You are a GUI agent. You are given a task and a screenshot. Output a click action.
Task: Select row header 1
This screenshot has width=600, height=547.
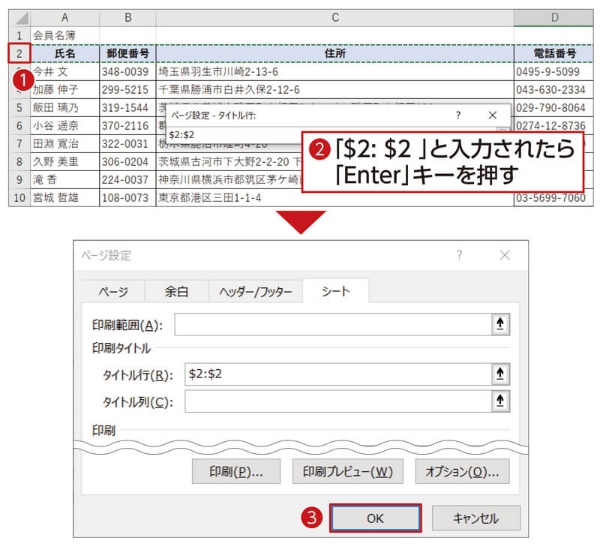pyautogui.click(x=19, y=36)
